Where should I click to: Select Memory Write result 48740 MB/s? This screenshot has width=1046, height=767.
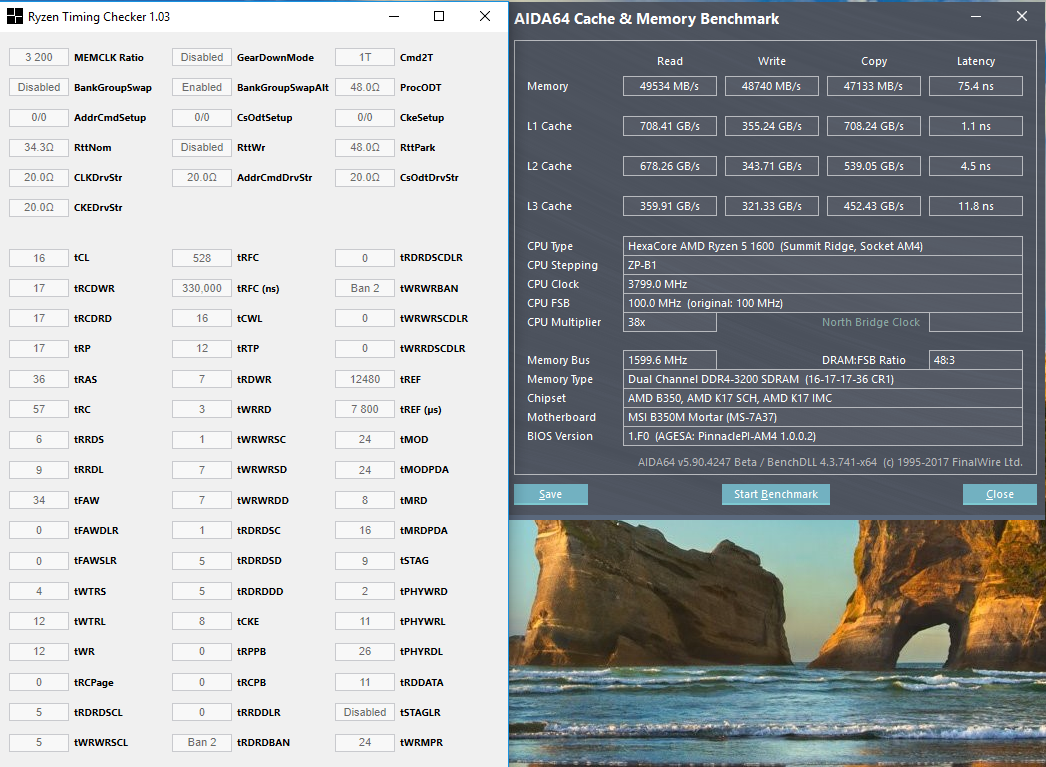coord(772,86)
